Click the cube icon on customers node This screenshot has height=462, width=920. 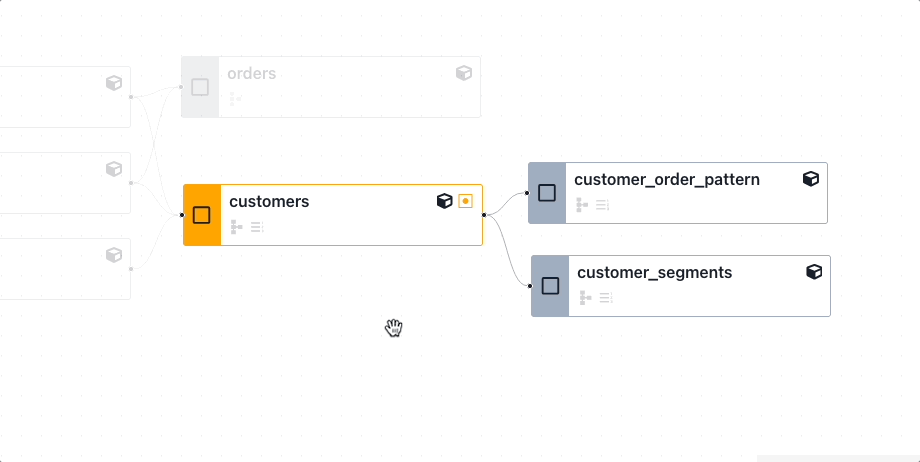(445, 201)
